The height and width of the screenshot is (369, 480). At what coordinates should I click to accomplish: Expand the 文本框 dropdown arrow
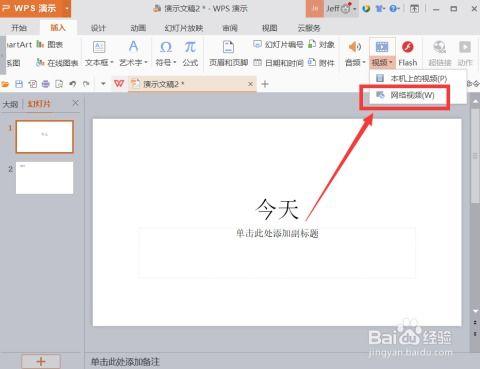click(112, 62)
